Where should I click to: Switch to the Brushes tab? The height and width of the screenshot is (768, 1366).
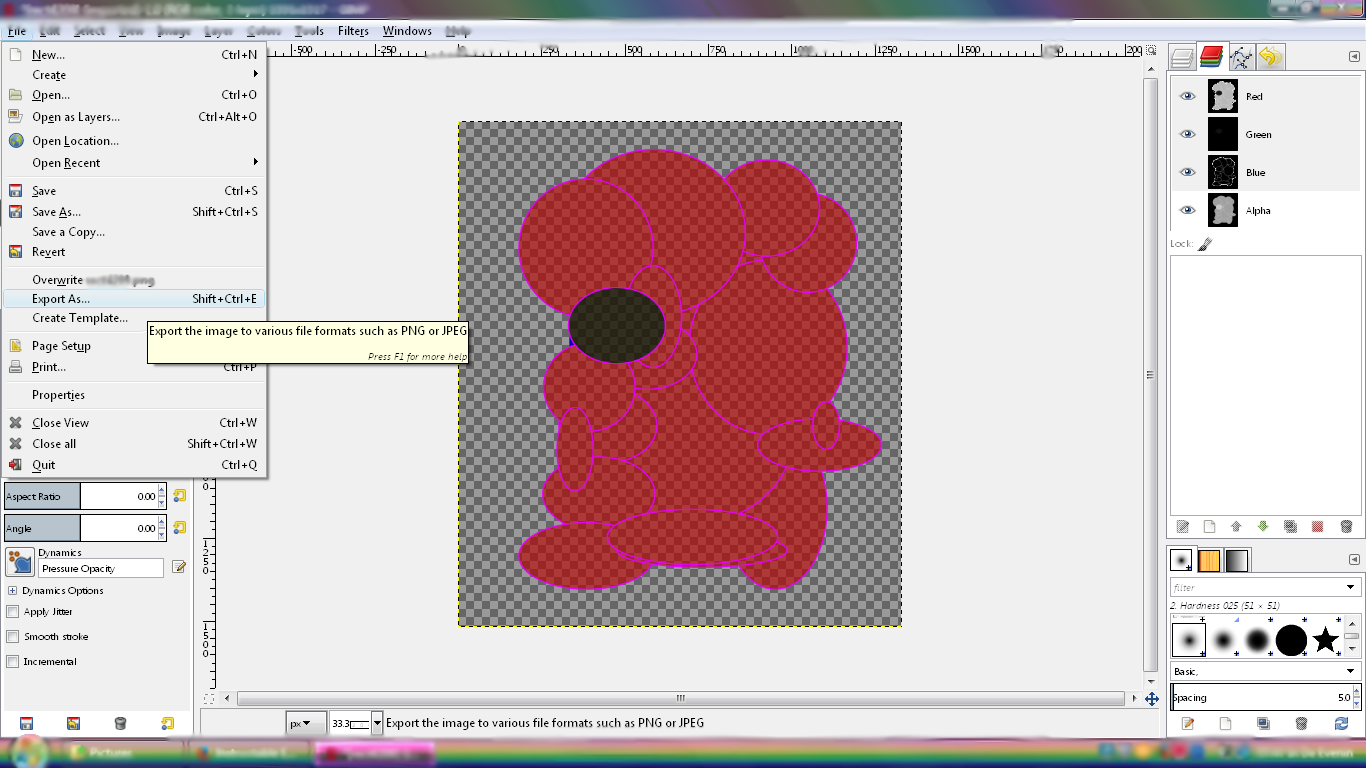(1182, 560)
